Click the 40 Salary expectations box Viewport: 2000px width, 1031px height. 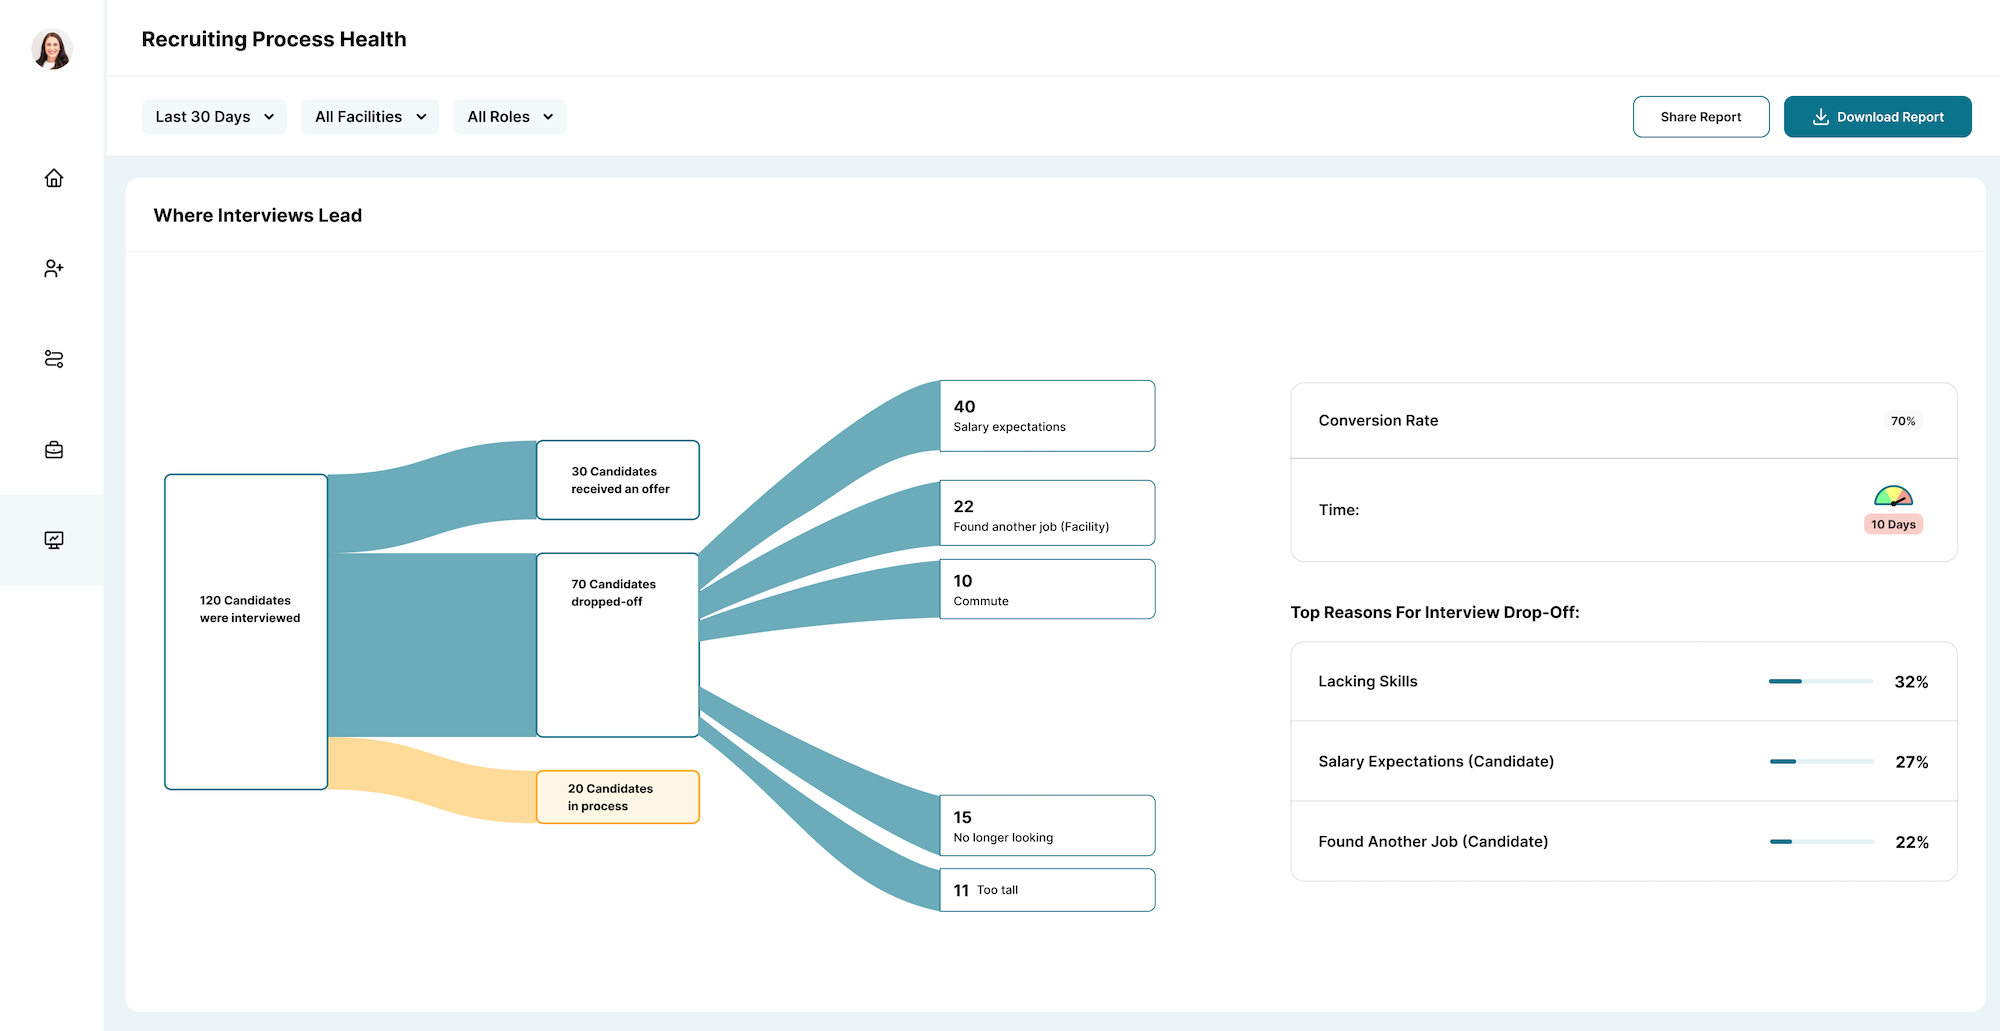pos(1047,416)
